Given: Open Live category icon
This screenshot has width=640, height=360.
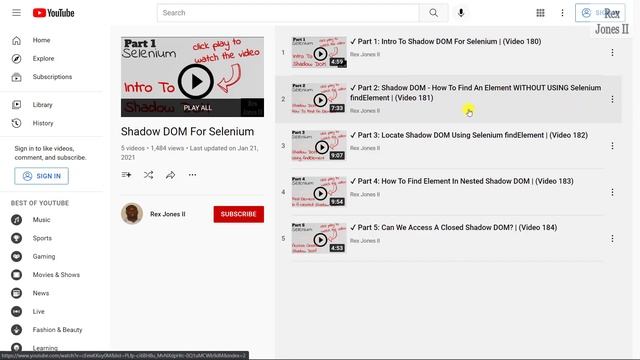Looking at the screenshot, I should pyautogui.click(x=16, y=311).
